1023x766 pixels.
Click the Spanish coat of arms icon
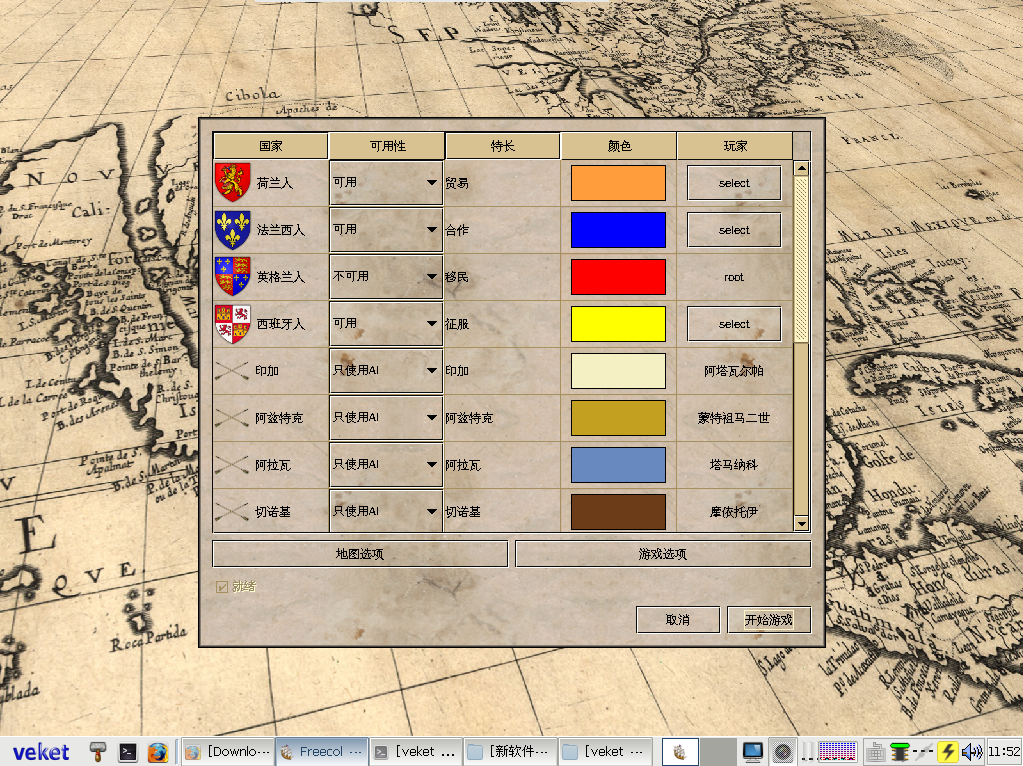(x=232, y=324)
